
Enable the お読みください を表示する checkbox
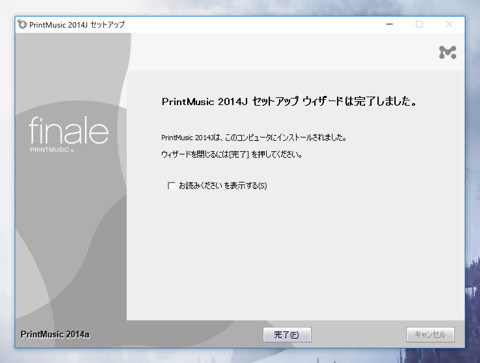pos(171,186)
